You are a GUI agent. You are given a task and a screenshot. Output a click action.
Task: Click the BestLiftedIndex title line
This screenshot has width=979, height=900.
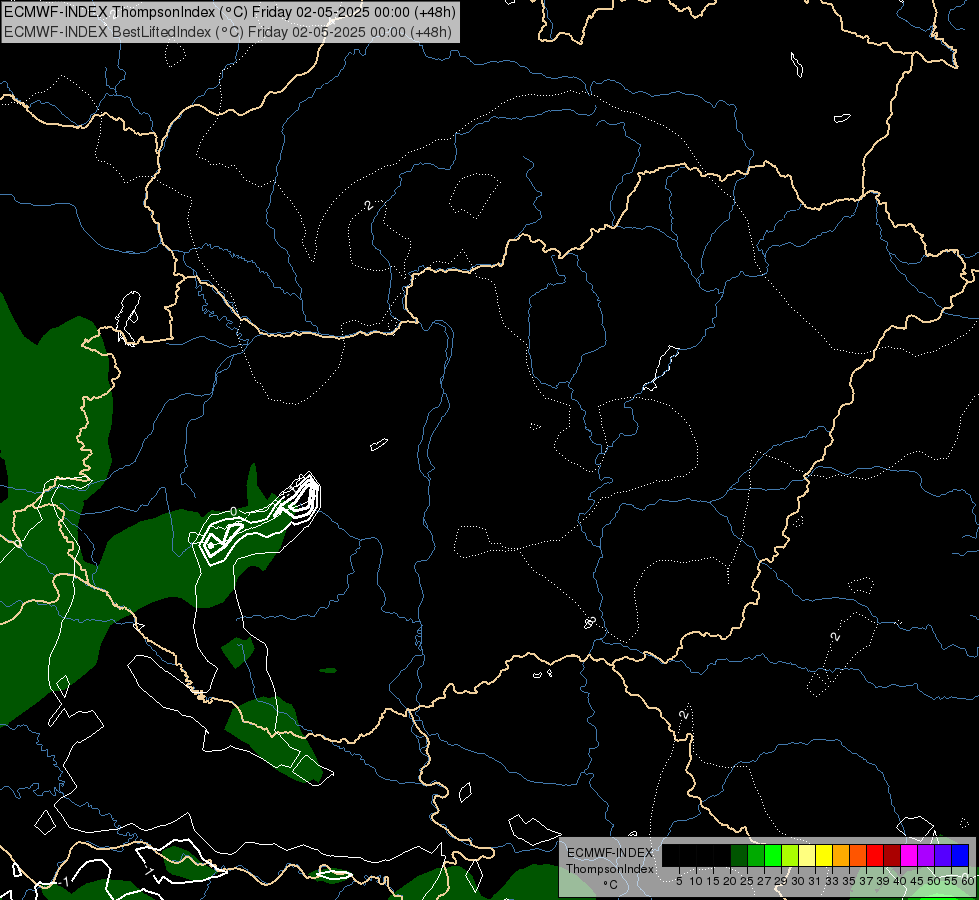(x=228, y=32)
